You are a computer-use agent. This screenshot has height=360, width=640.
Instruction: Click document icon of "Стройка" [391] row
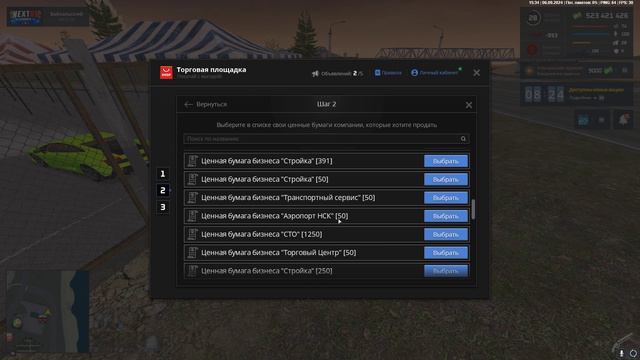(192, 161)
